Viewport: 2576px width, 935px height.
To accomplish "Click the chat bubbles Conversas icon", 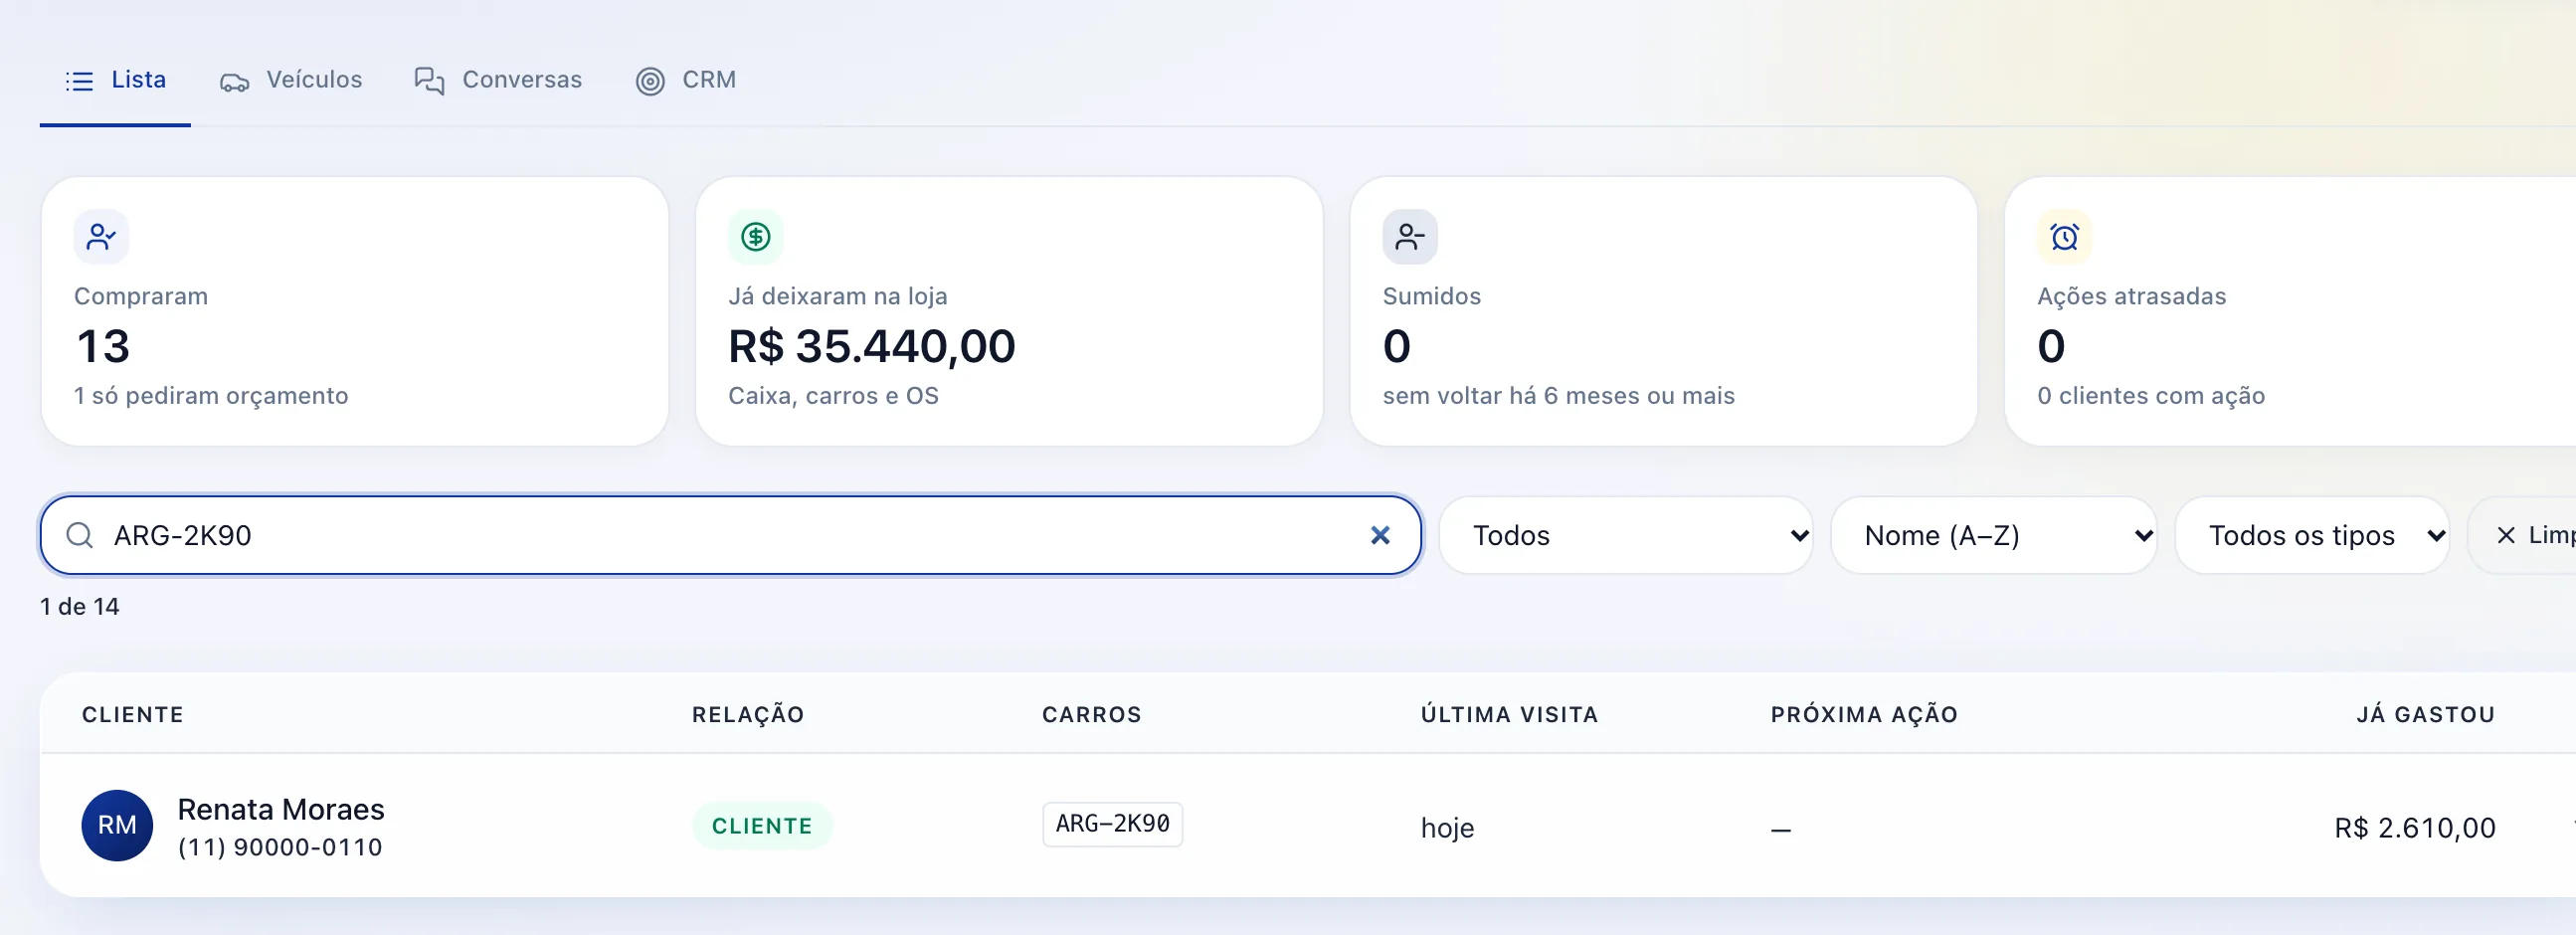I will 429,81.
